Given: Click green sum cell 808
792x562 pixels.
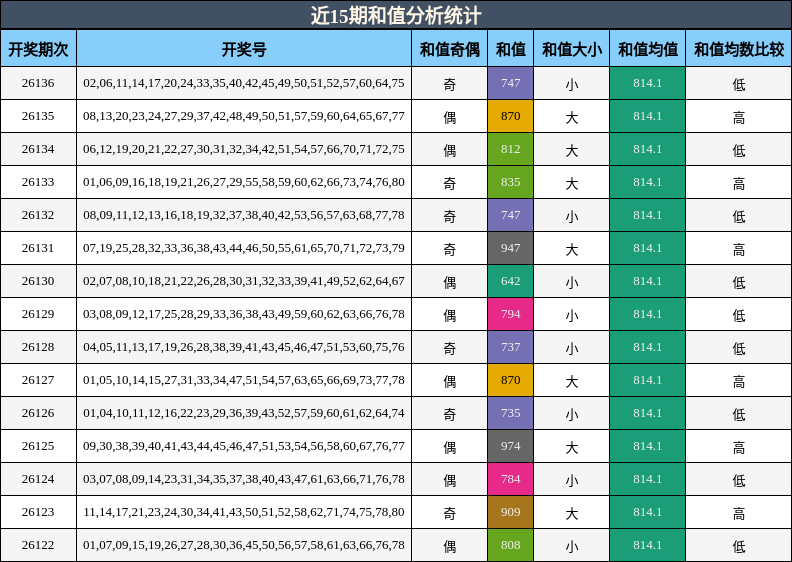Looking at the screenshot, I should coord(511,545).
